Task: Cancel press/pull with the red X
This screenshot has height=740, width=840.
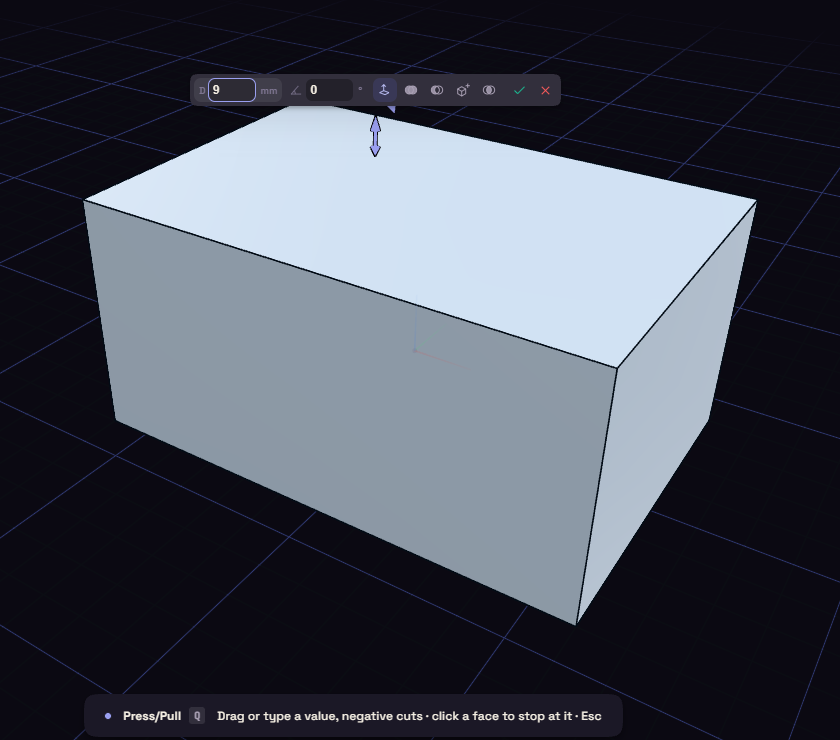Action: [x=545, y=90]
